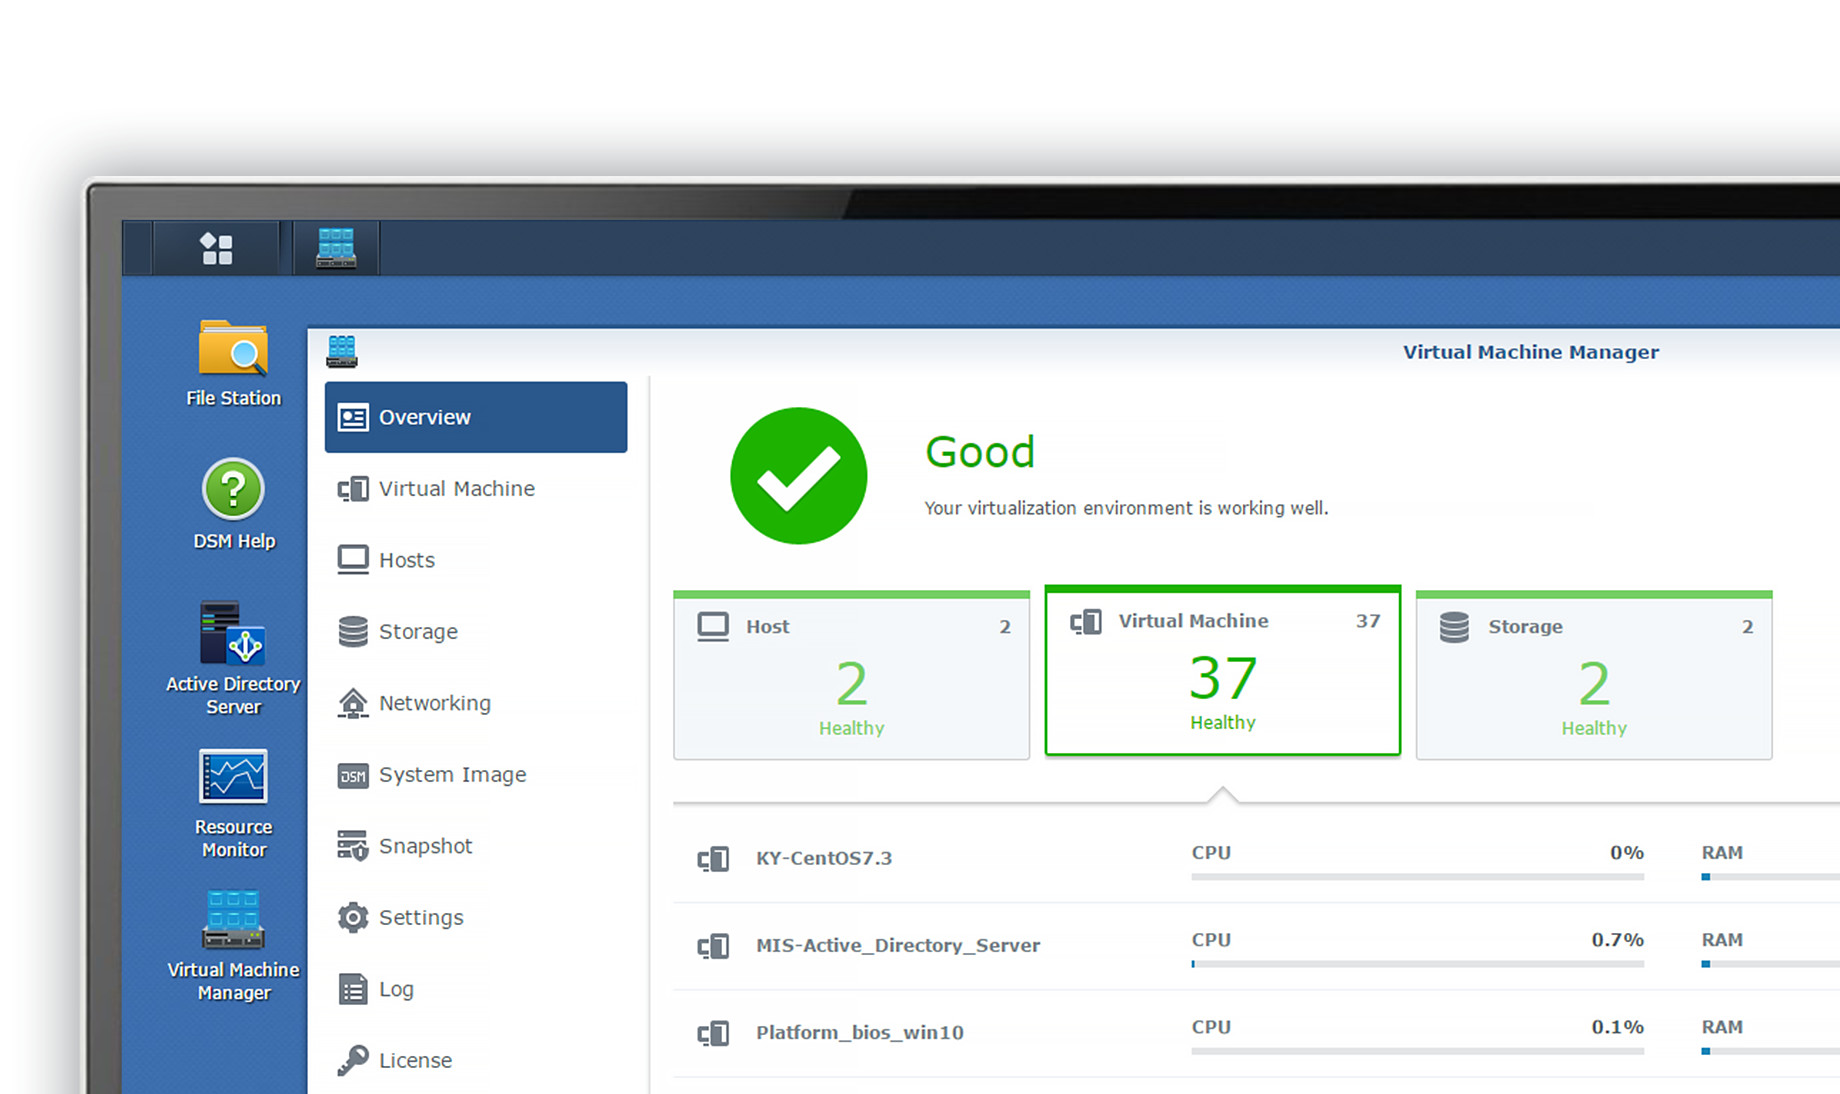The height and width of the screenshot is (1094, 1840).
Task: Click the Virtual Machine card icon
Action: click(1086, 621)
